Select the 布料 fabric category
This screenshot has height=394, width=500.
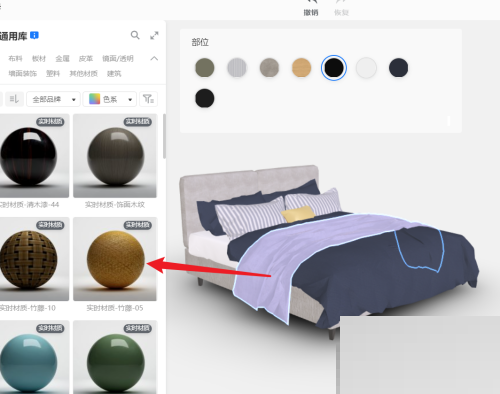click(x=15, y=59)
